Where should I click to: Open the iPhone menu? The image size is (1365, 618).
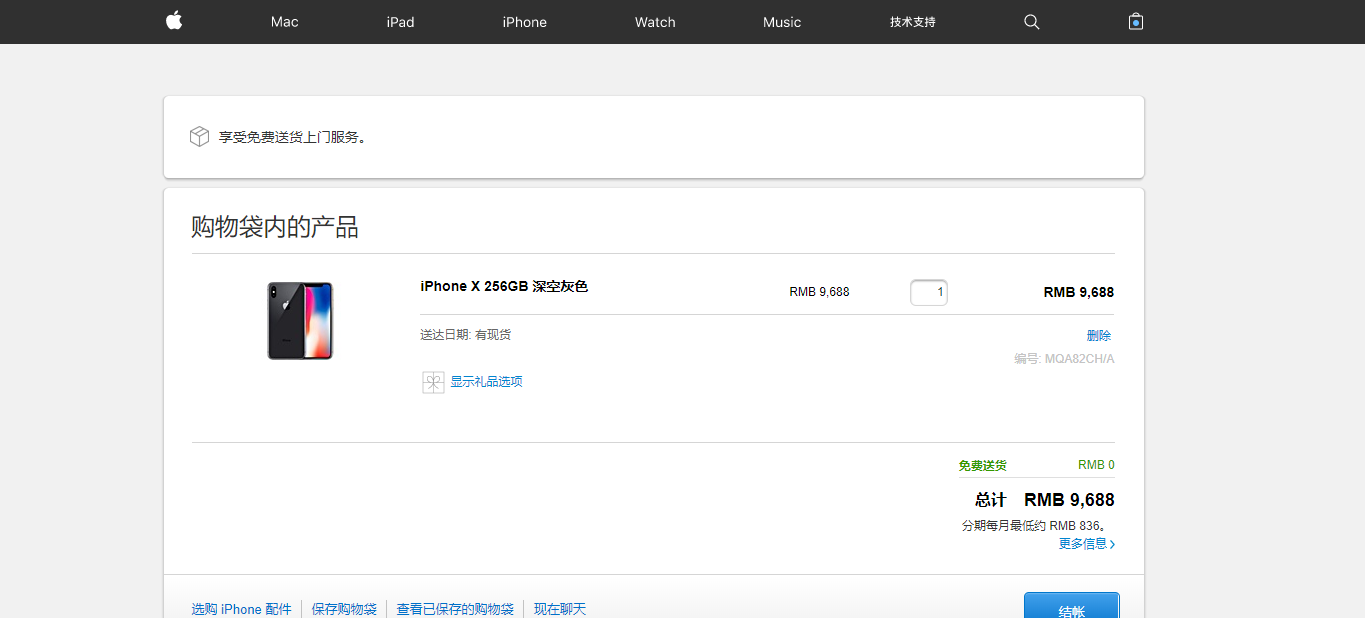tap(525, 22)
